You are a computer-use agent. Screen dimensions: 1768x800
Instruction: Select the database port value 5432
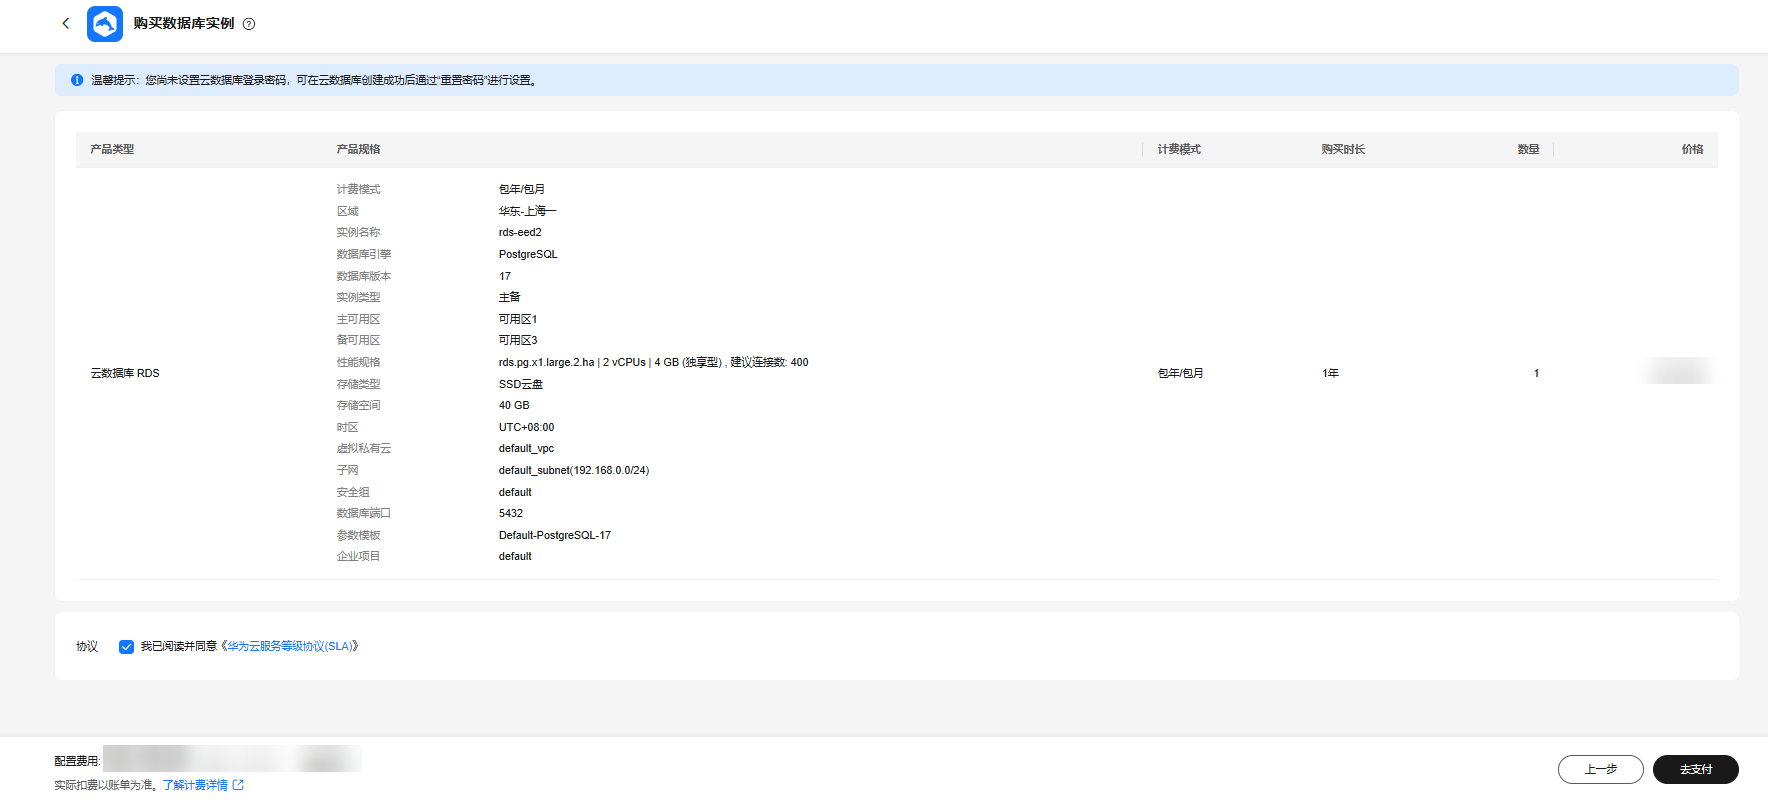pyautogui.click(x=511, y=513)
